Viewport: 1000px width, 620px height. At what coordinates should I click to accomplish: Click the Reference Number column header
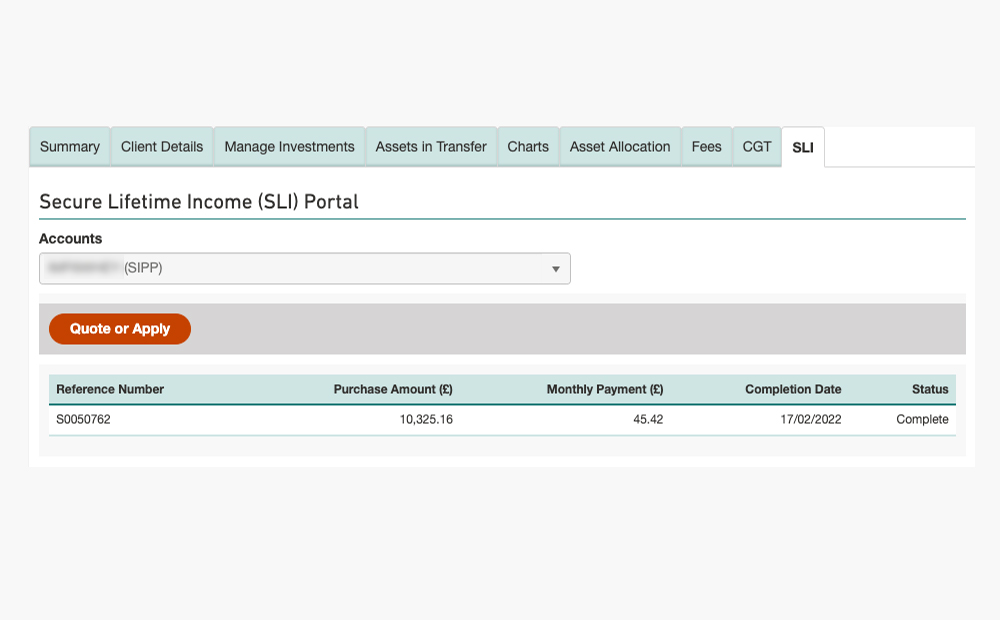pyautogui.click(x=110, y=389)
